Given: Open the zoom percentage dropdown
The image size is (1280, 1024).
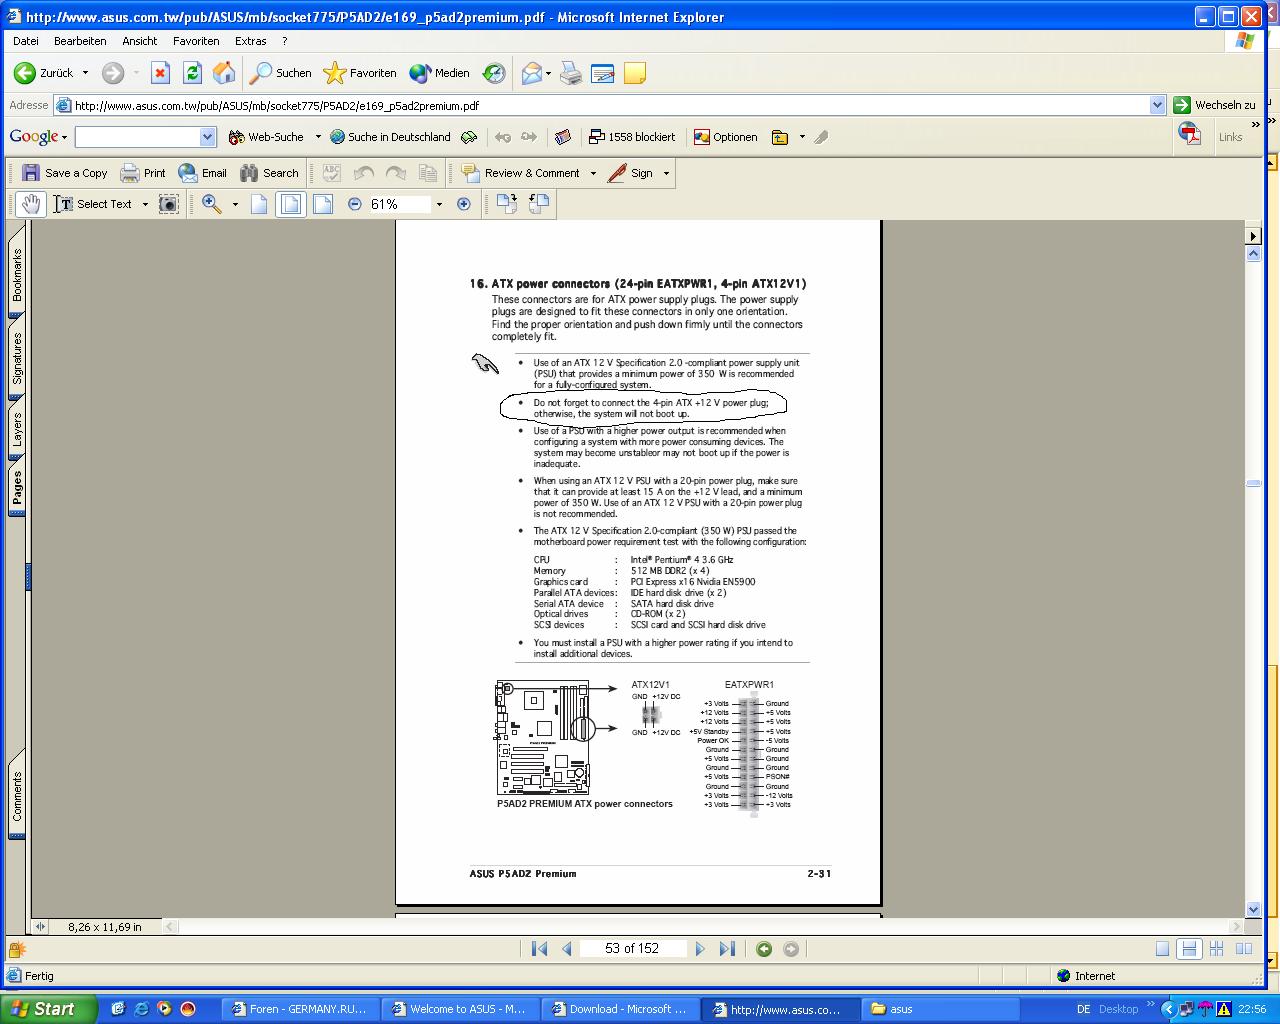Looking at the screenshot, I should click(439, 204).
